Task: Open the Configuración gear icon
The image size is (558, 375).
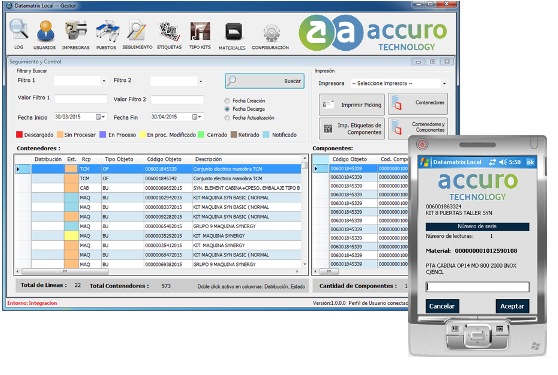Action: coord(272,33)
